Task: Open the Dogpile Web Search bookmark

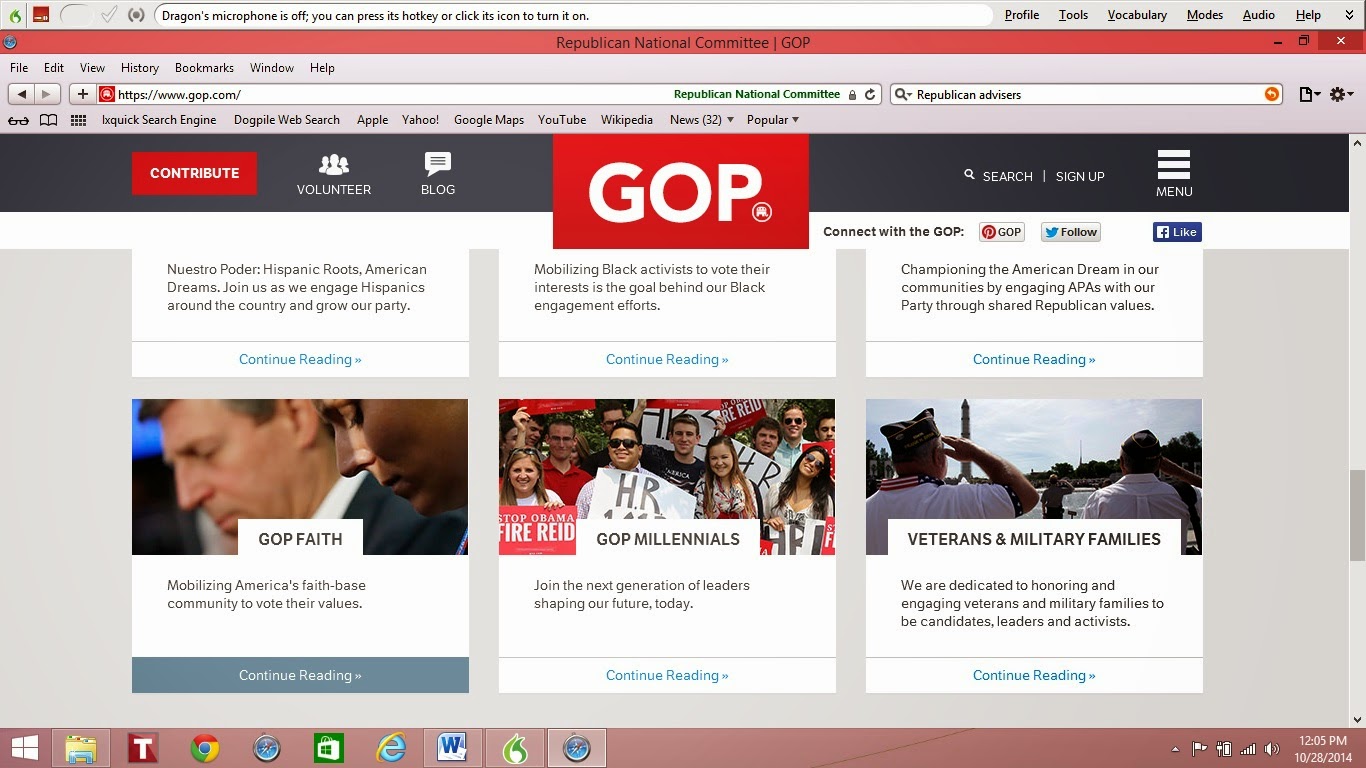Action: [x=287, y=120]
